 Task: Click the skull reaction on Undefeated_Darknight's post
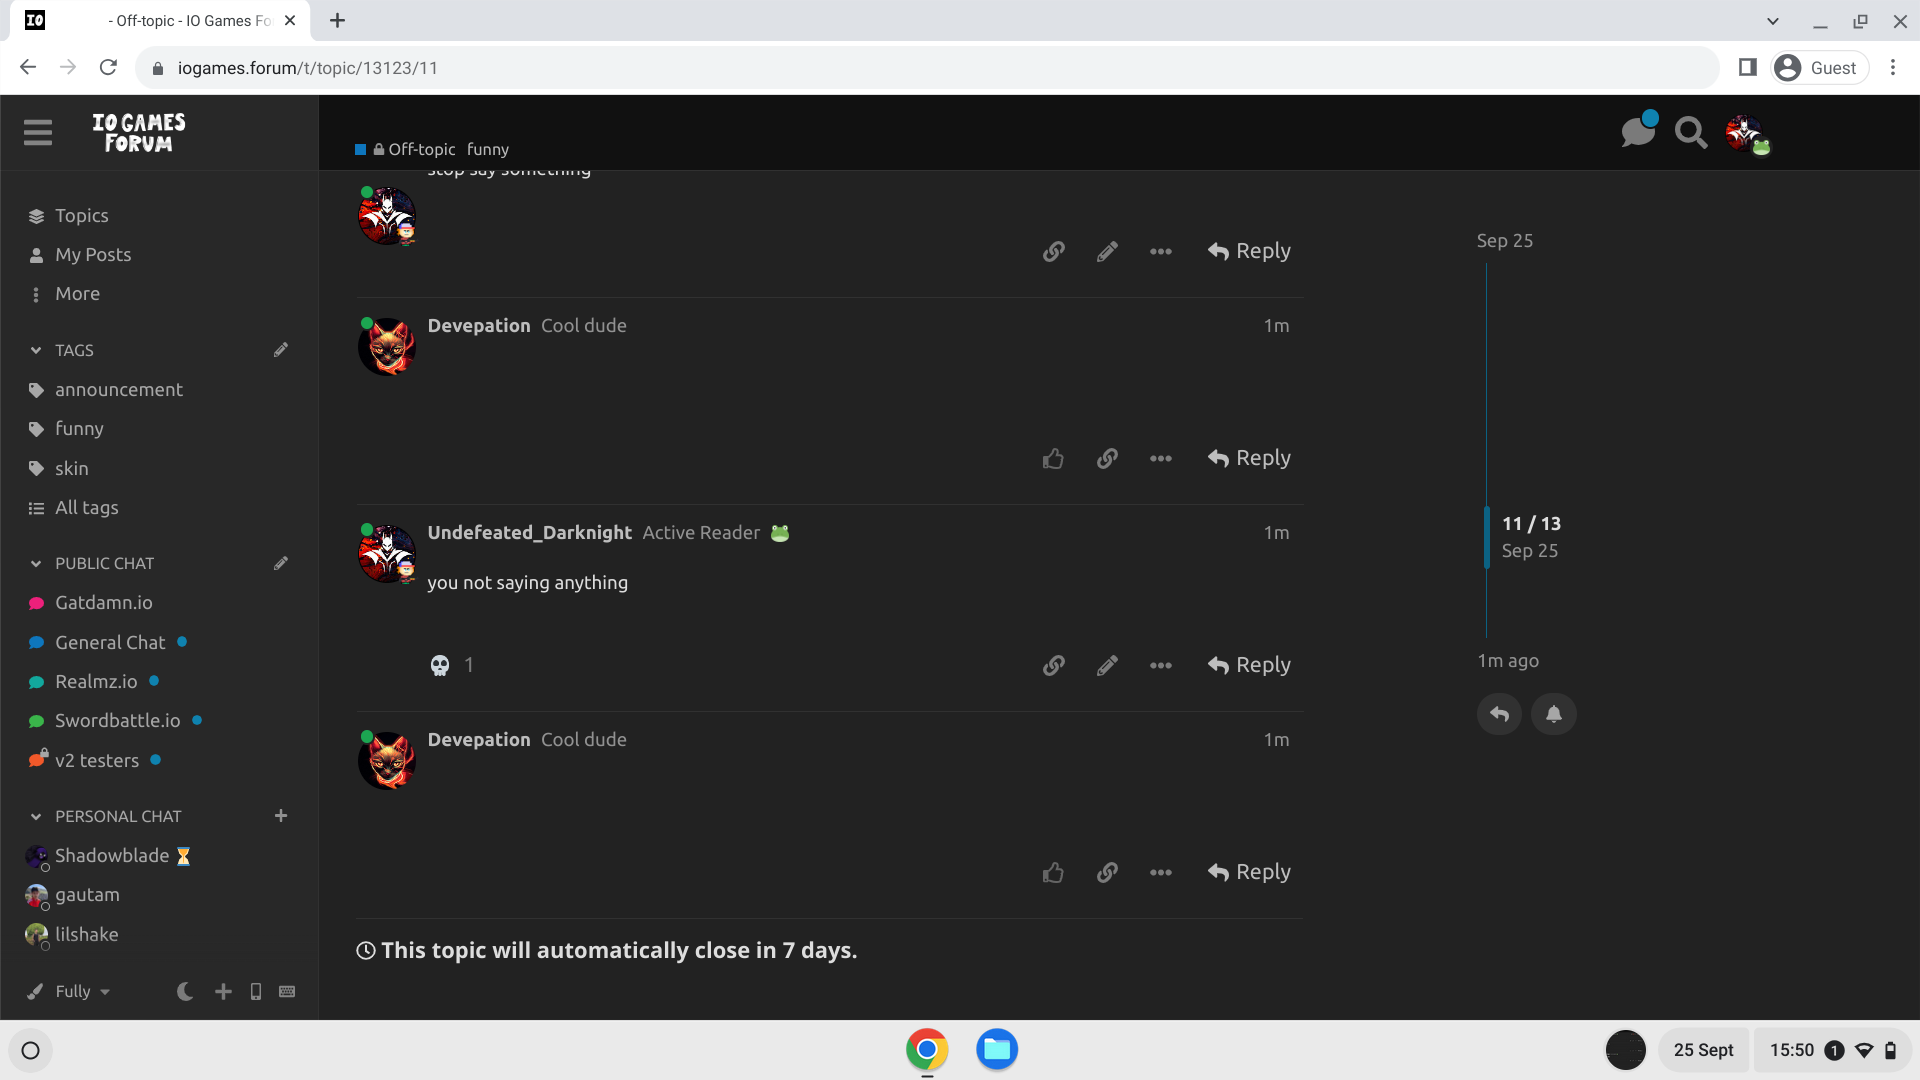click(x=440, y=665)
